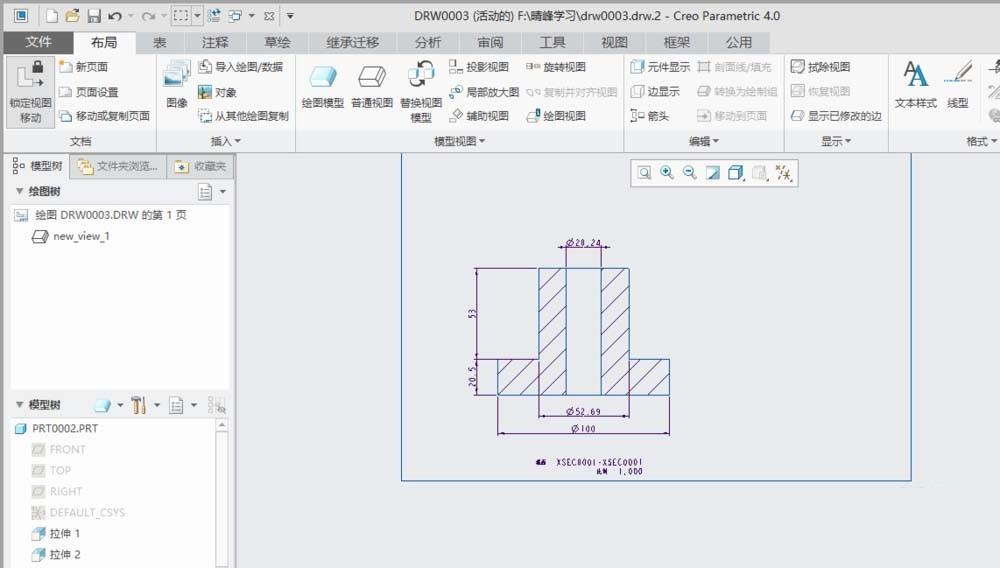Open the Favorites (收藏夹) tab
Image resolution: width=1000 pixels, height=568 pixels.
pos(200,166)
